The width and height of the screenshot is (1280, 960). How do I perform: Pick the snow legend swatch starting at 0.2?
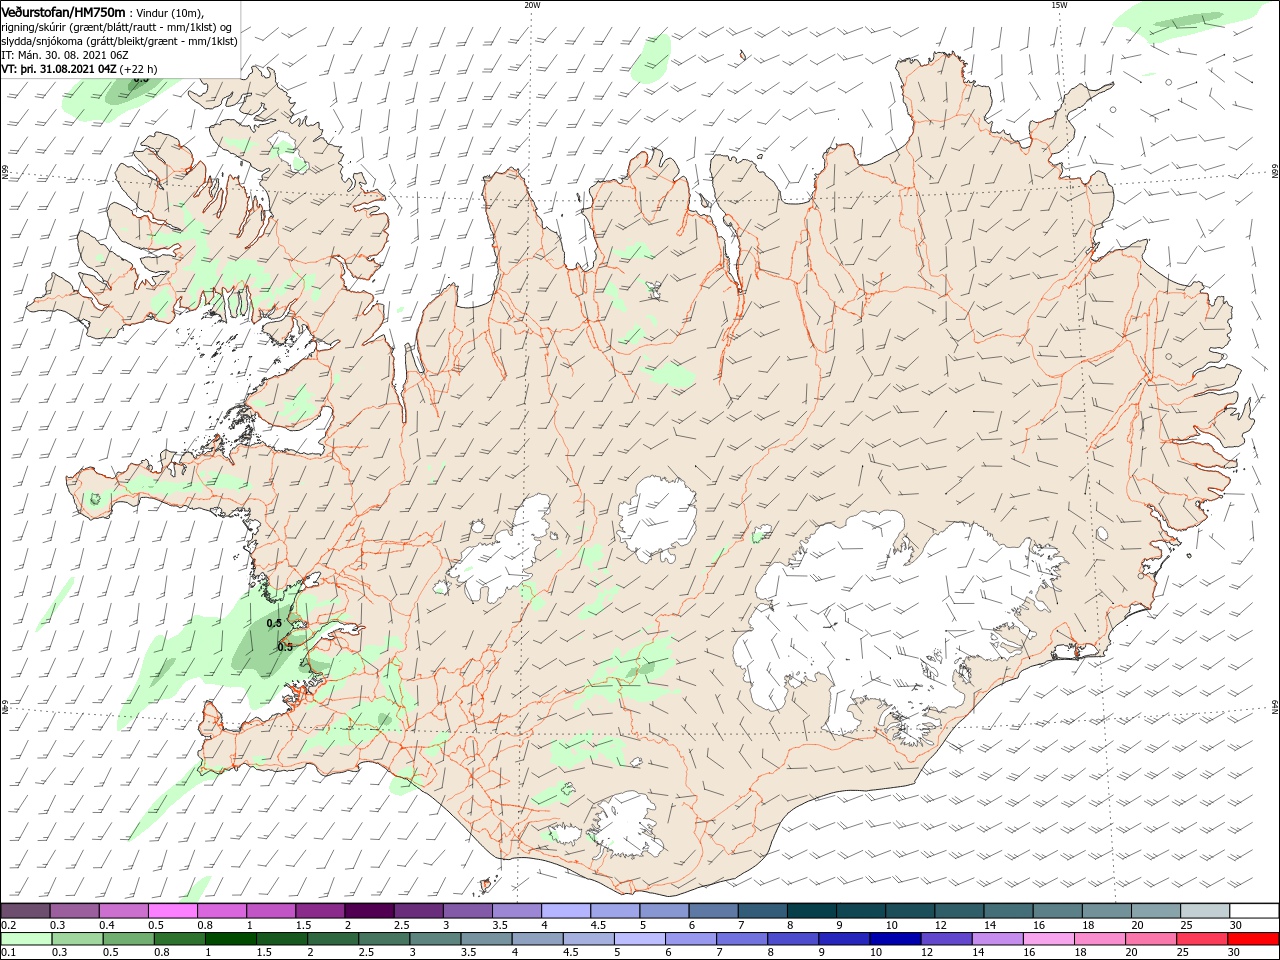tap(25, 910)
